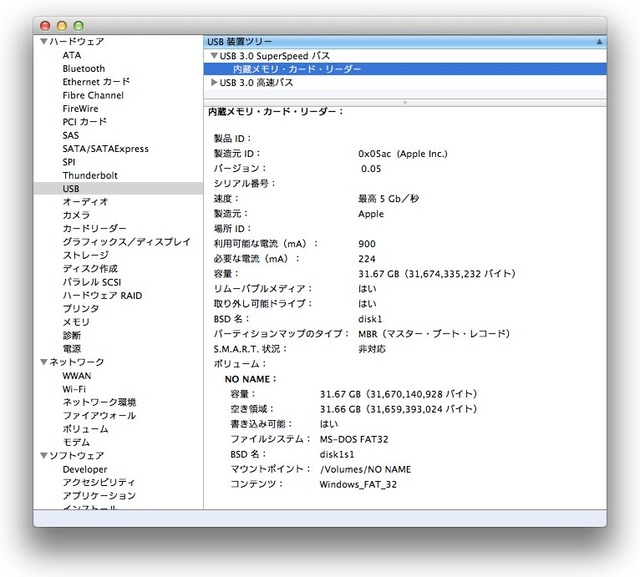Zoom the window with green button

pos(79,26)
